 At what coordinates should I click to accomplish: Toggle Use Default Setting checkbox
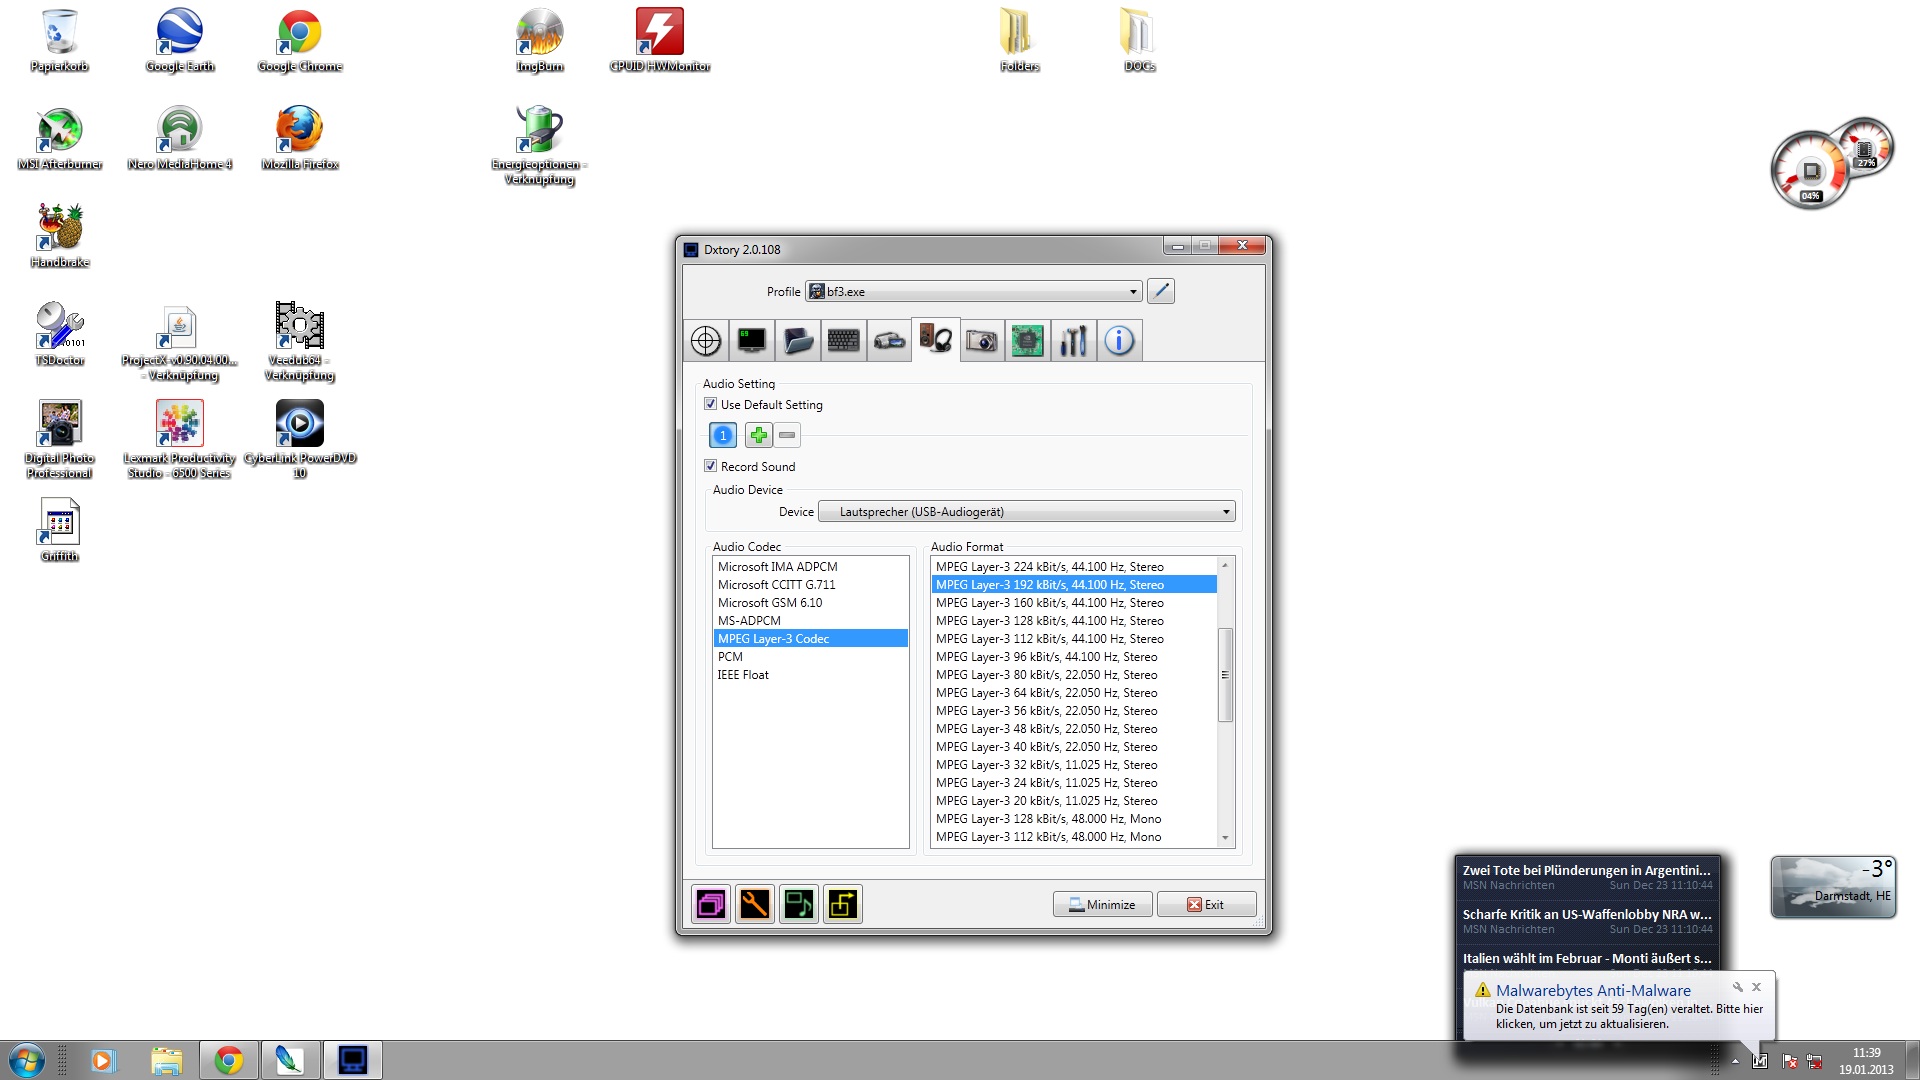tap(711, 404)
